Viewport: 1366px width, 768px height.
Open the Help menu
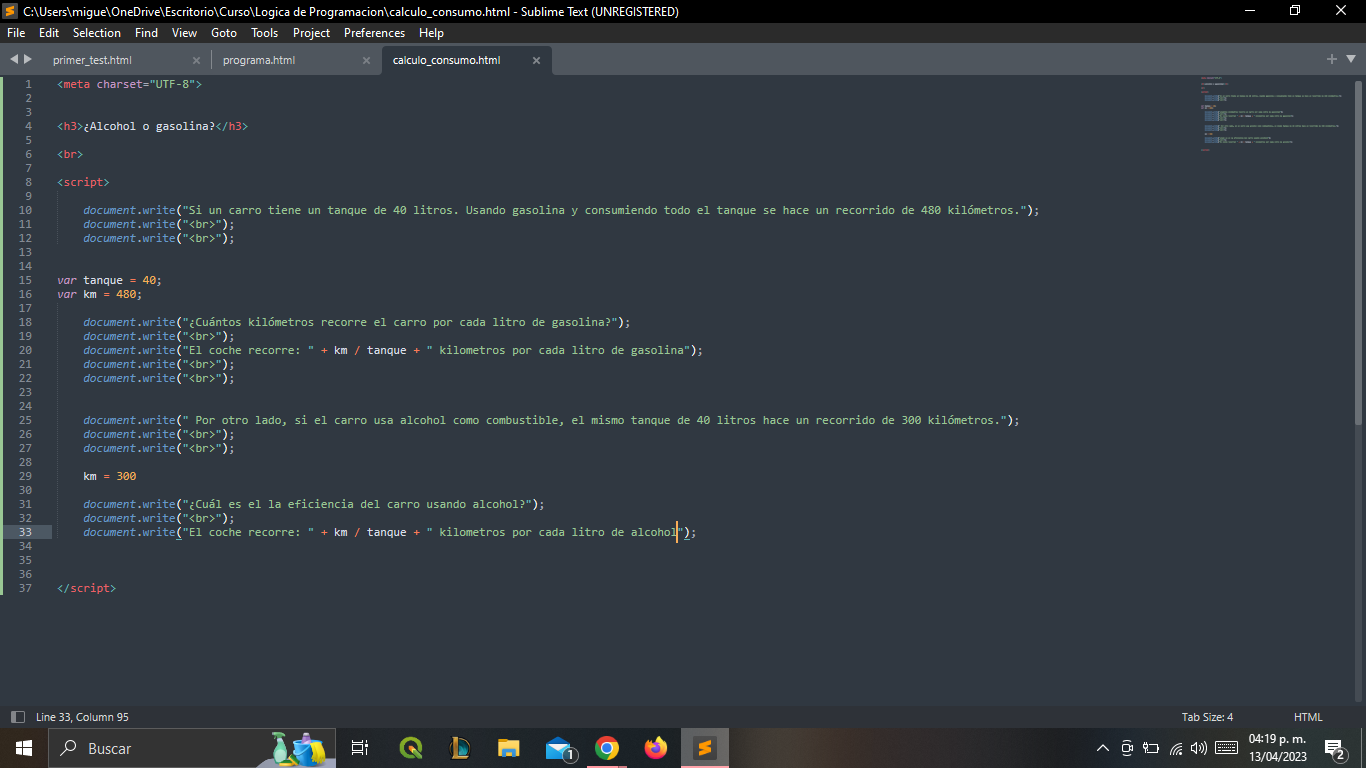[x=431, y=33]
